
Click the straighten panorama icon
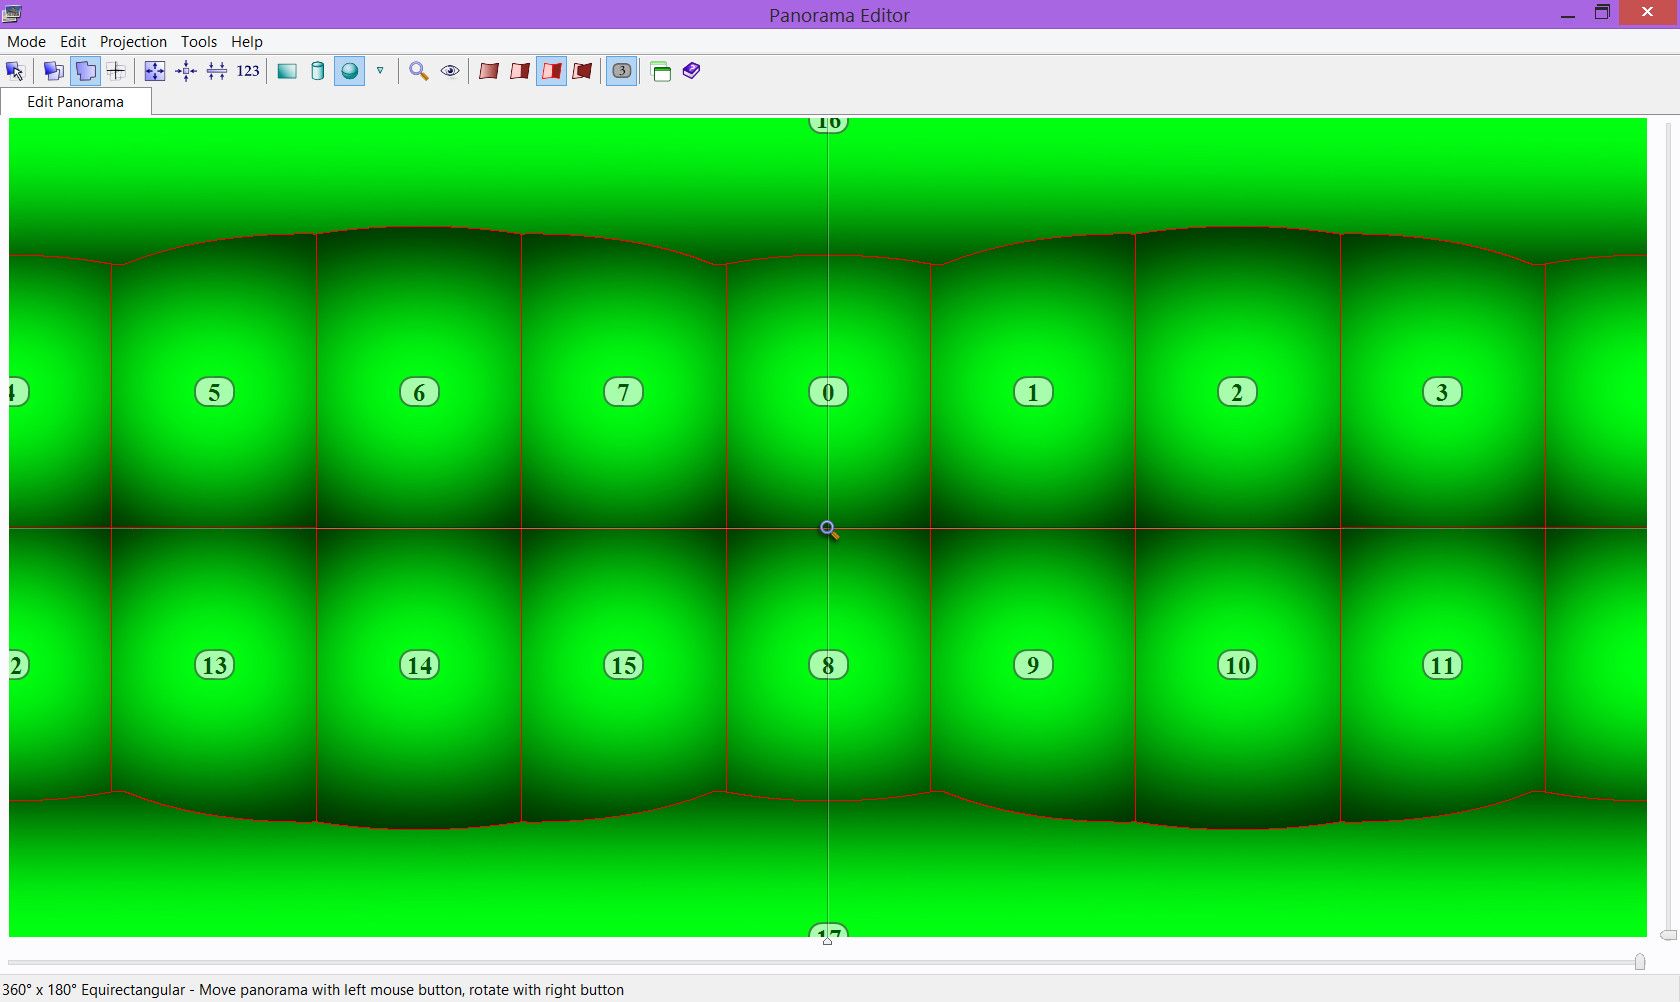click(x=217, y=71)
